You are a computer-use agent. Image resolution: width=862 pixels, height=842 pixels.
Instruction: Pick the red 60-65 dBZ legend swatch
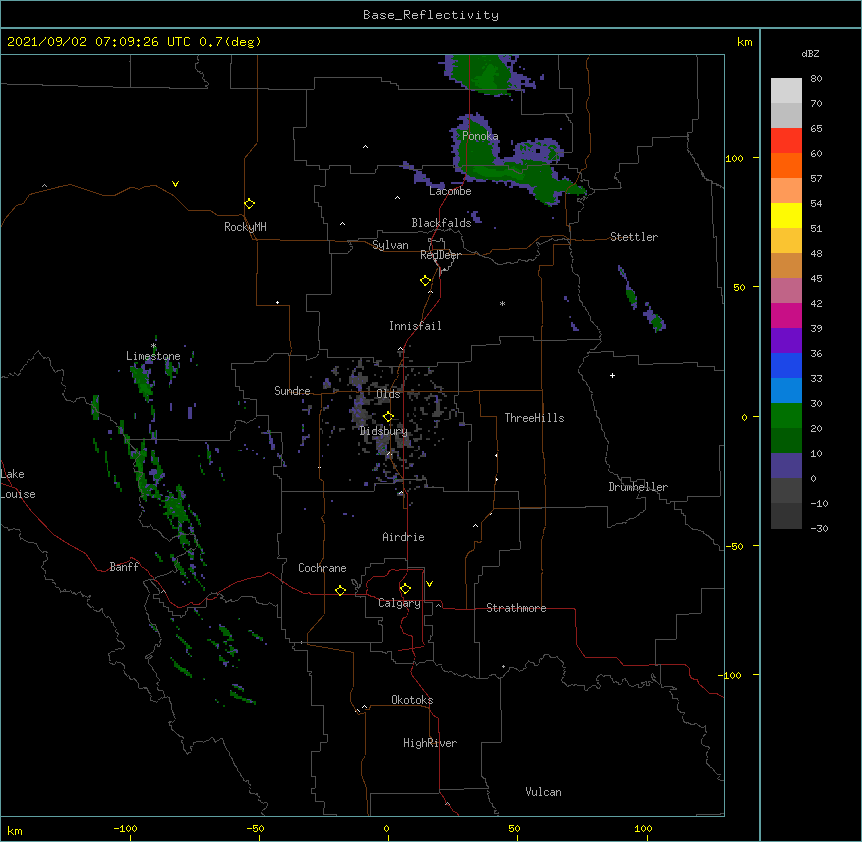(x=786, y=141)
